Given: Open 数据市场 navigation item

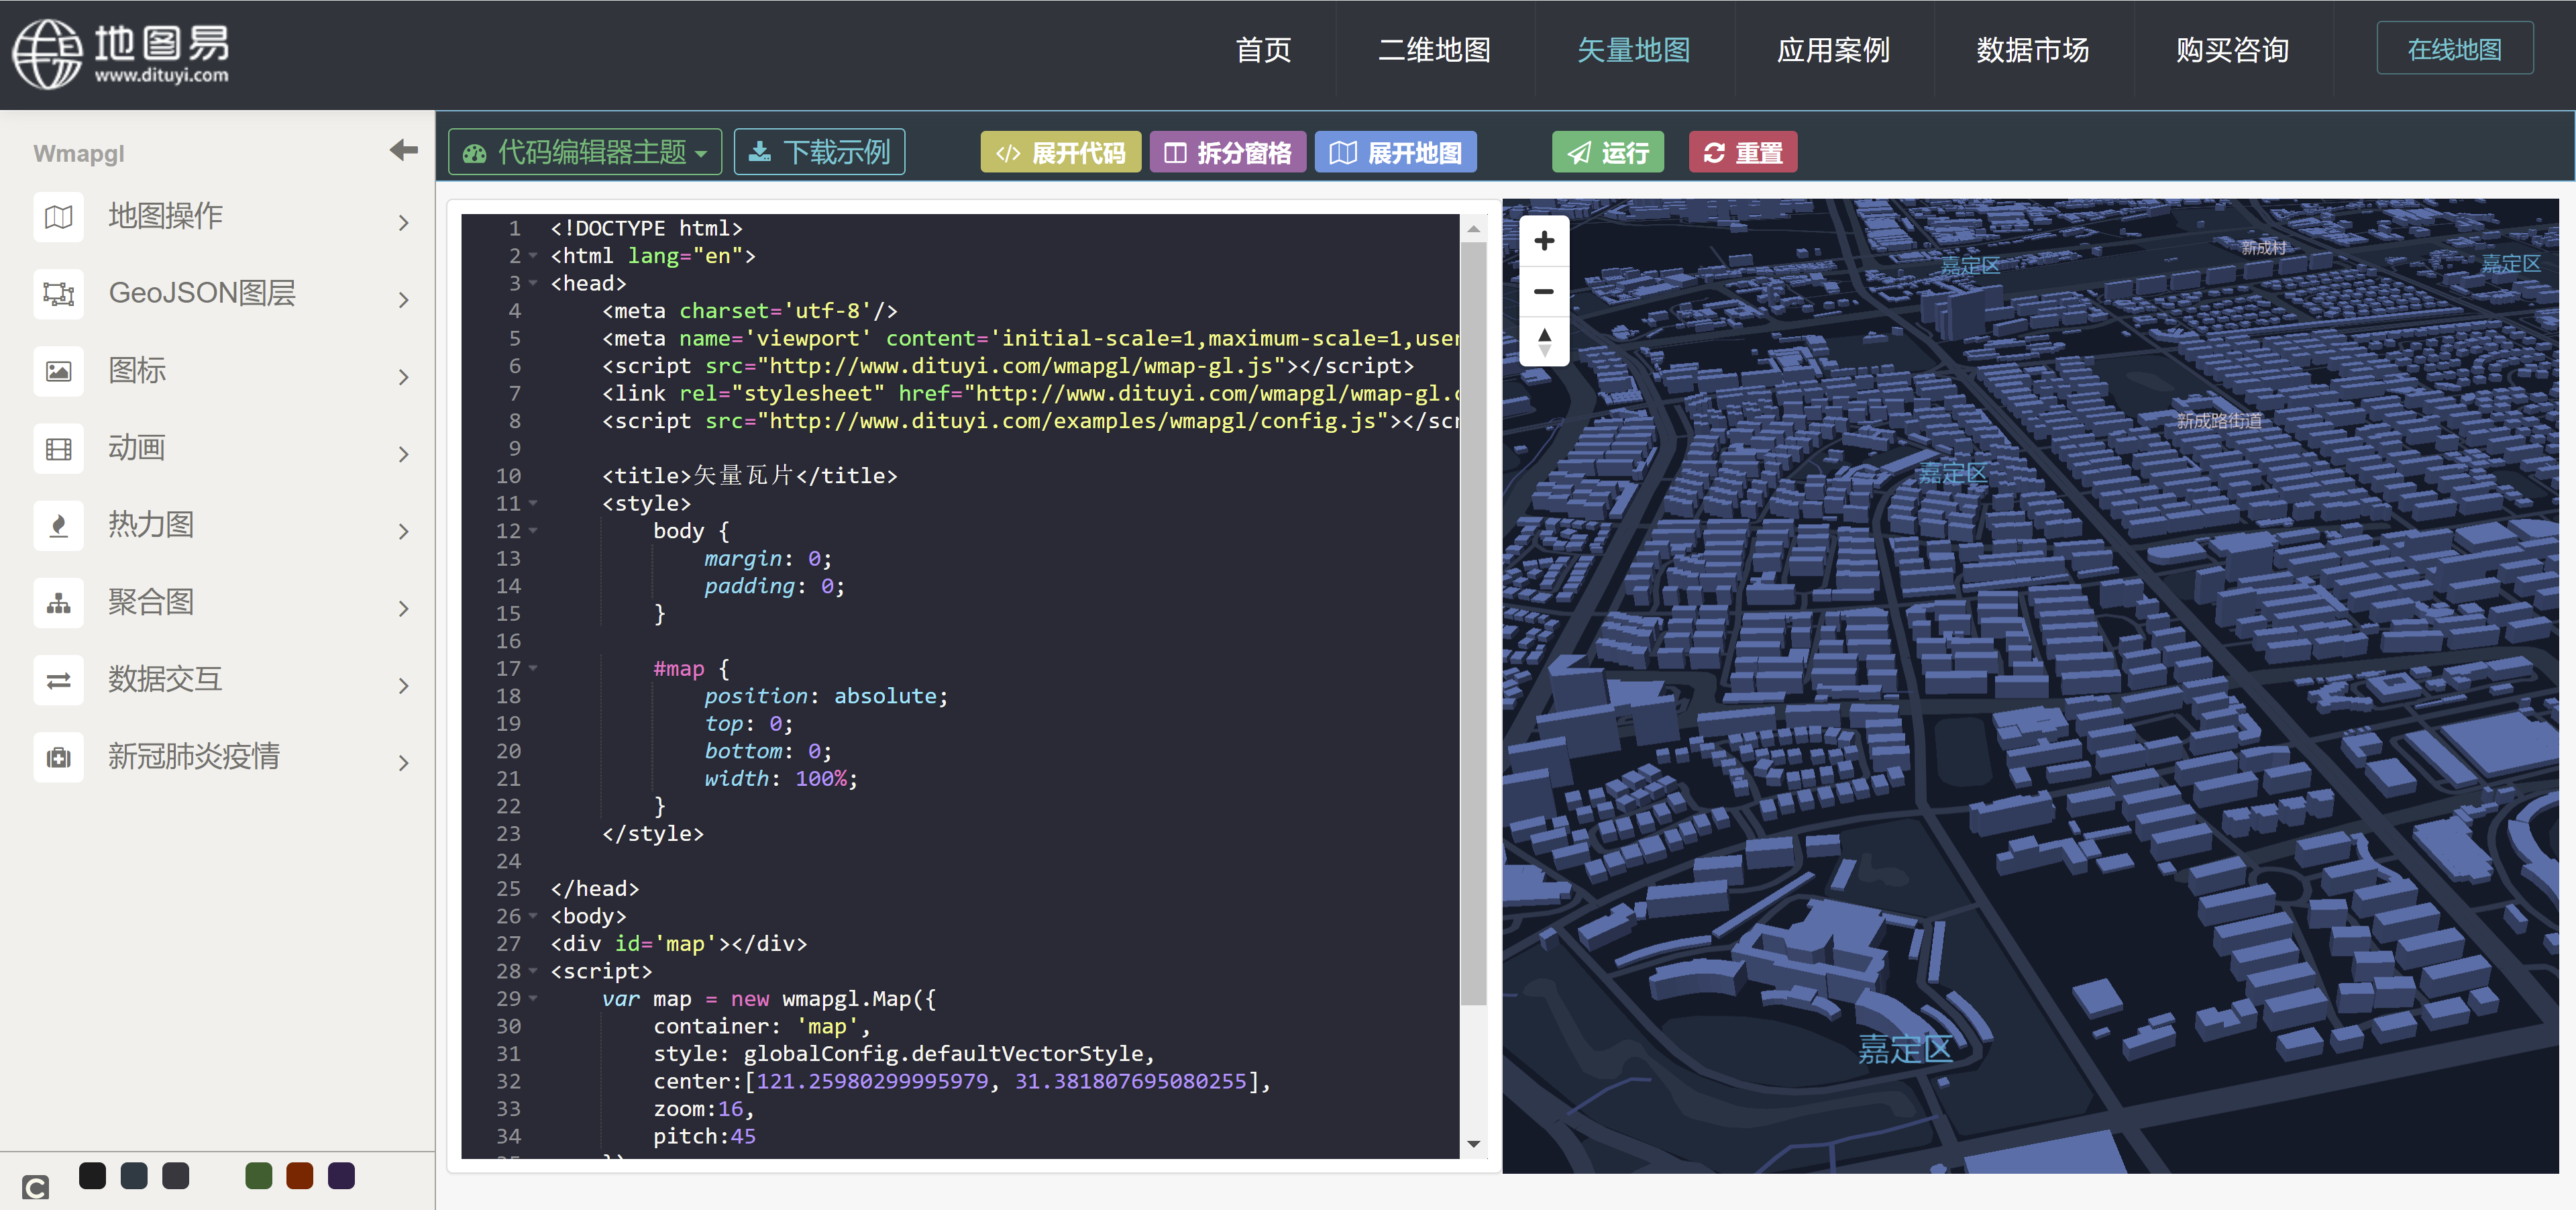Looking at the screenshot, I should coord(2033,50).
